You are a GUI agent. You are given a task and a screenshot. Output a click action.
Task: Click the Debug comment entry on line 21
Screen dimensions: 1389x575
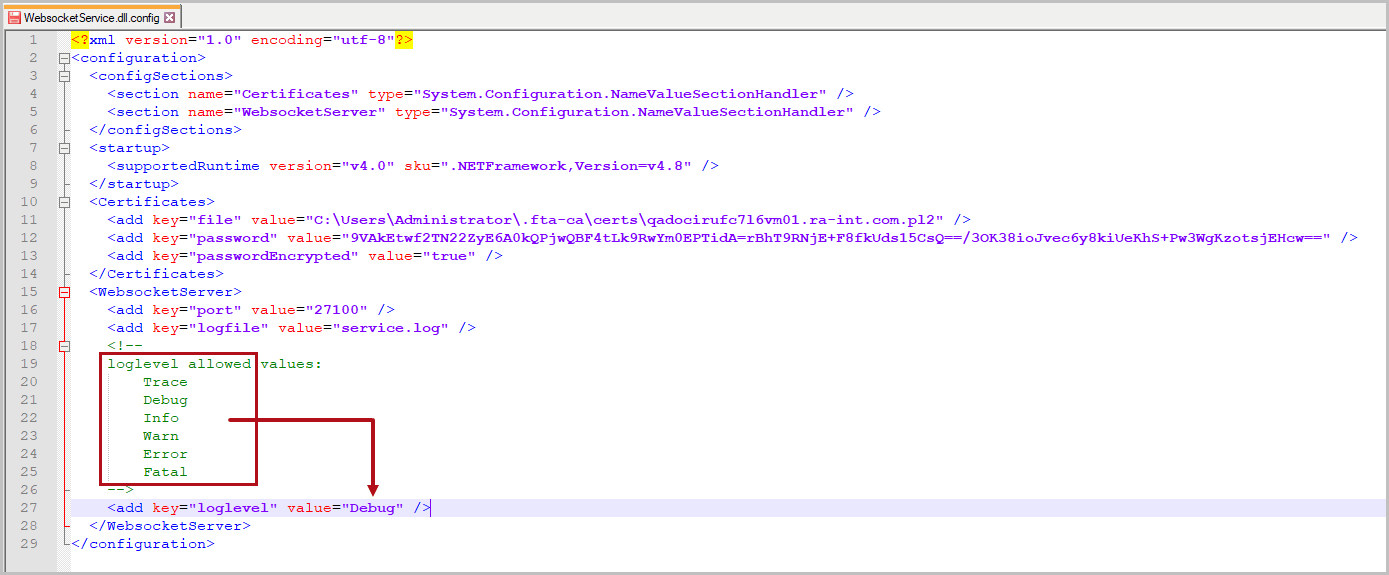tap(165, 400)
